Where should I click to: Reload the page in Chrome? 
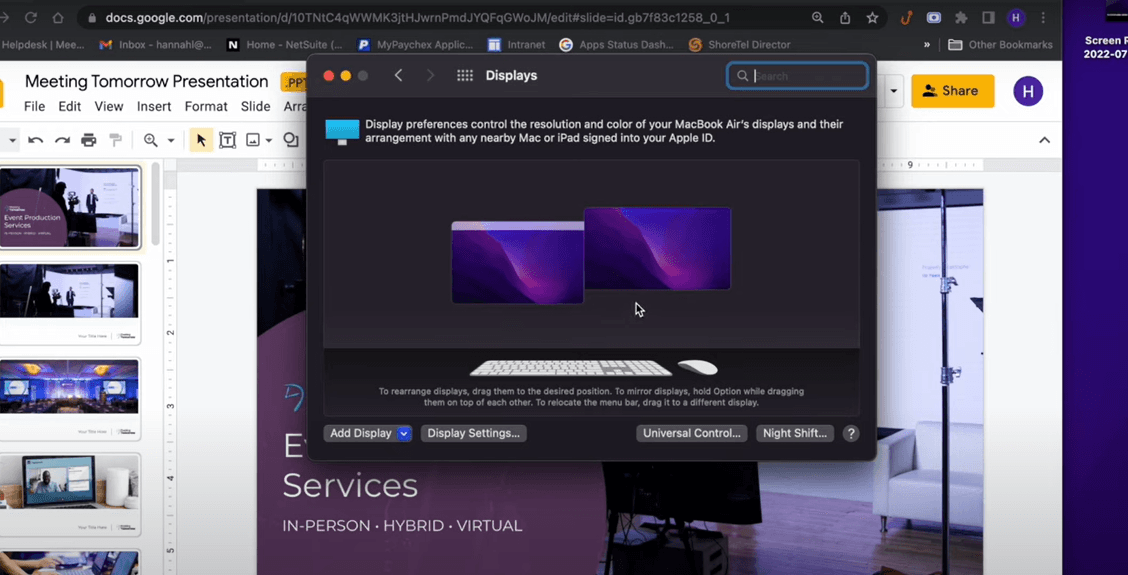(30, 18)
